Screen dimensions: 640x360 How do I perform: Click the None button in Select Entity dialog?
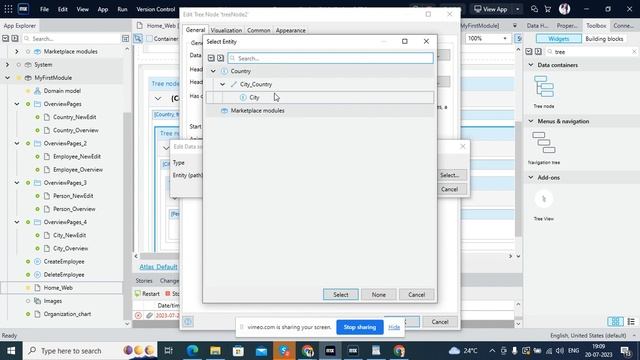[378, 294]
